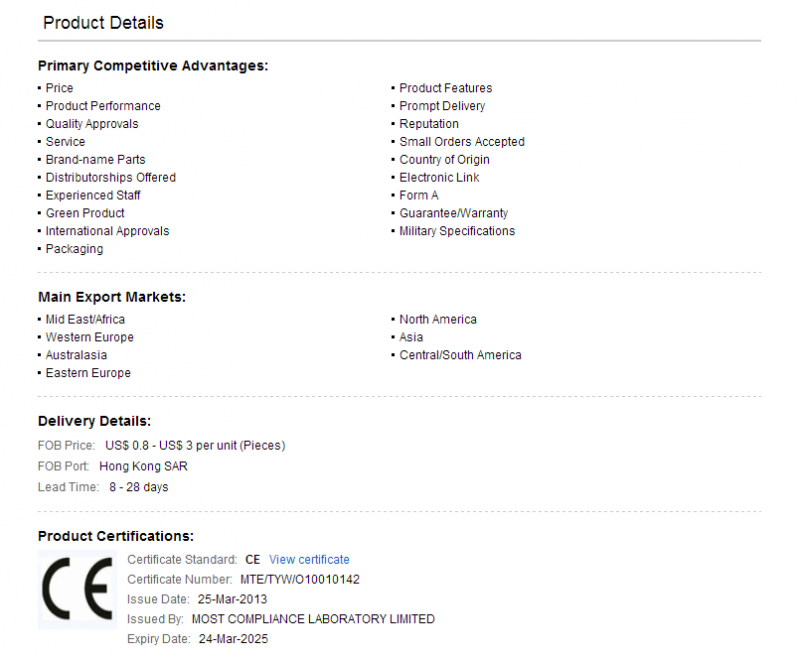
Task: Click the Guarantee/Warranty item
Action: (454, 213)
